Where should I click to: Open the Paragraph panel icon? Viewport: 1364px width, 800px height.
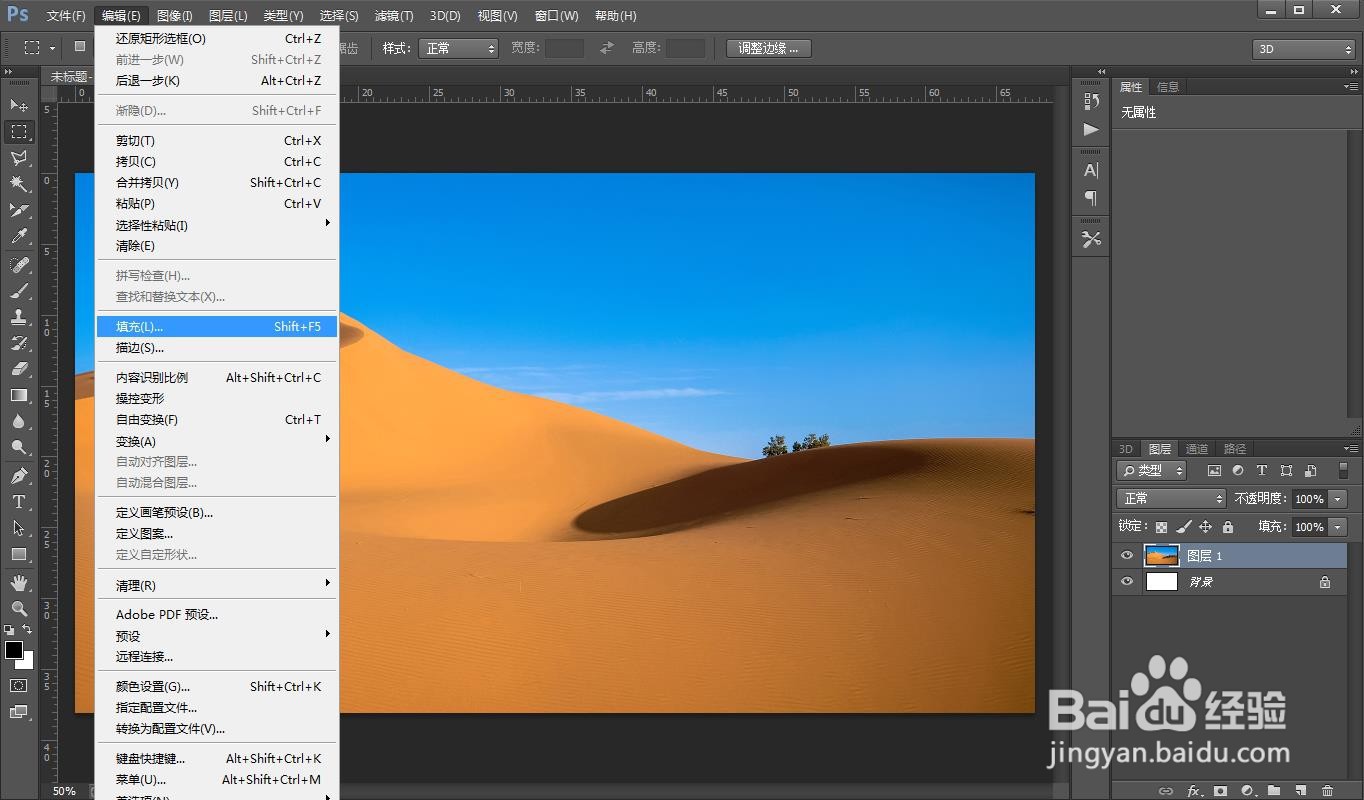(1091, 198)
